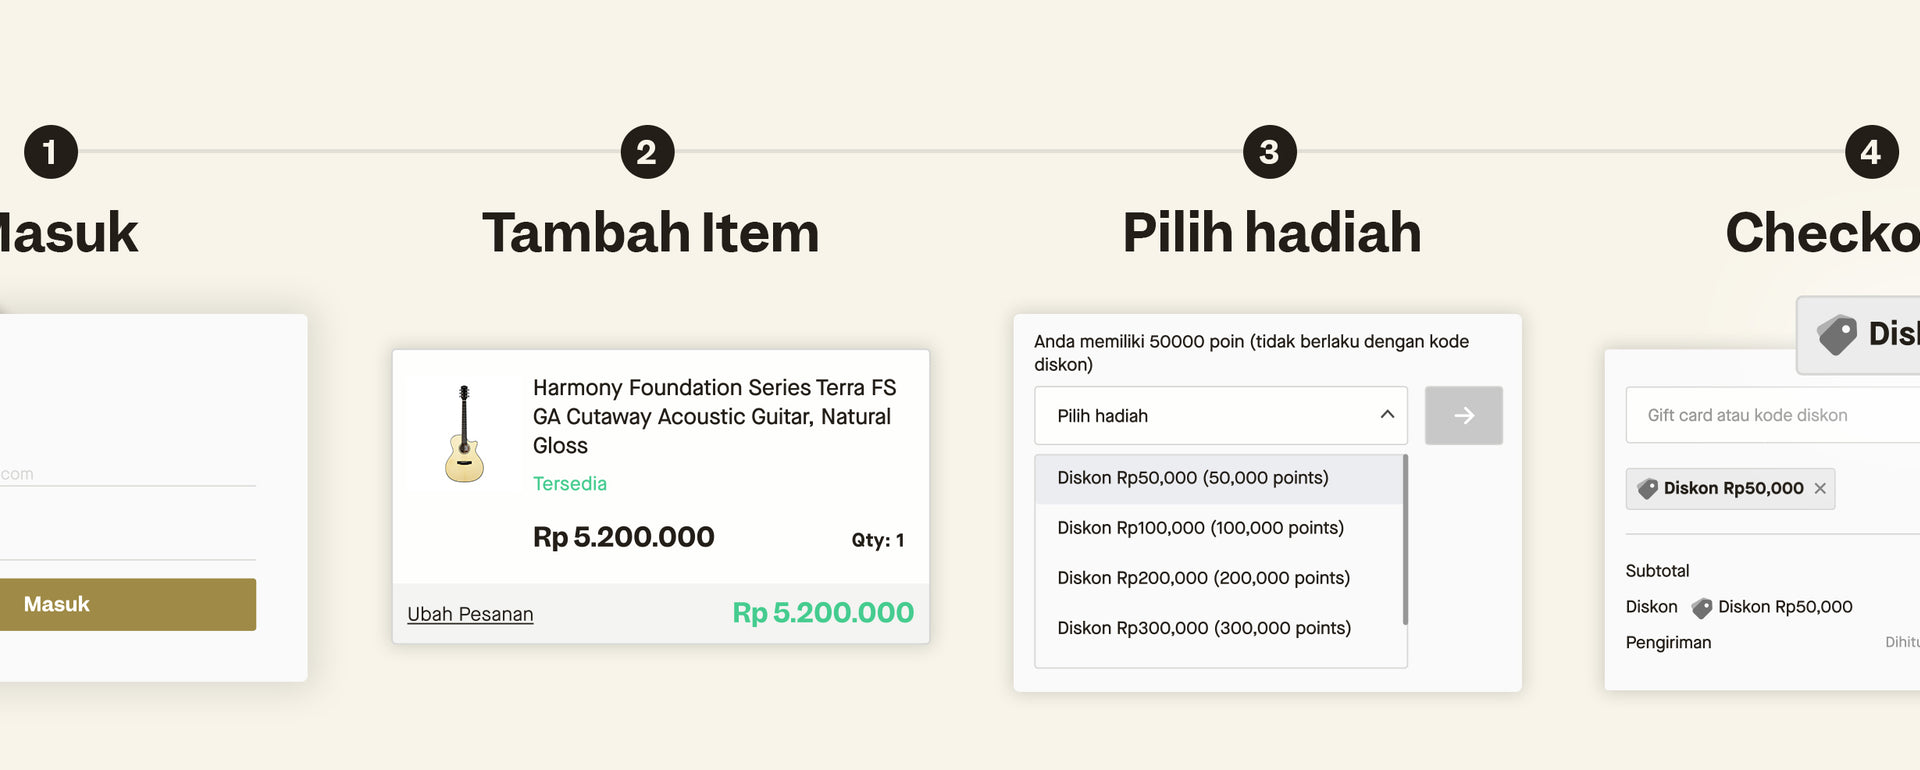Choose Diskon Rp200,000 (200,000 points) option

pos(1203,578)
